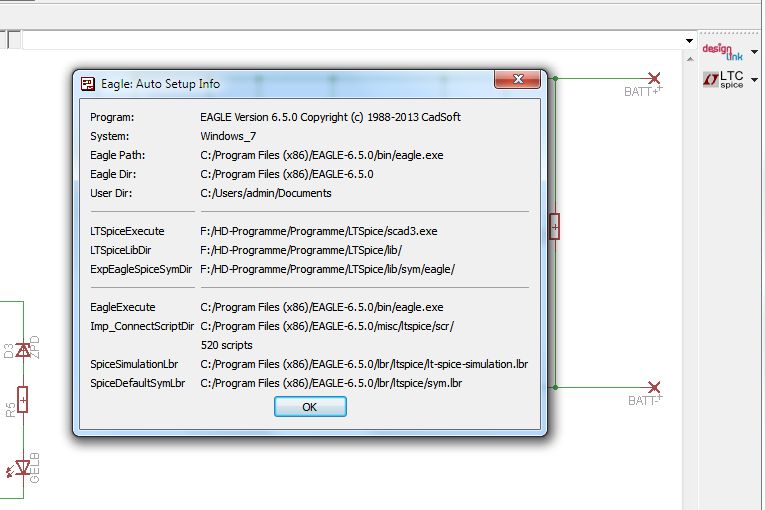Click the LTSpiceLibDir label

tap(121, 250)
